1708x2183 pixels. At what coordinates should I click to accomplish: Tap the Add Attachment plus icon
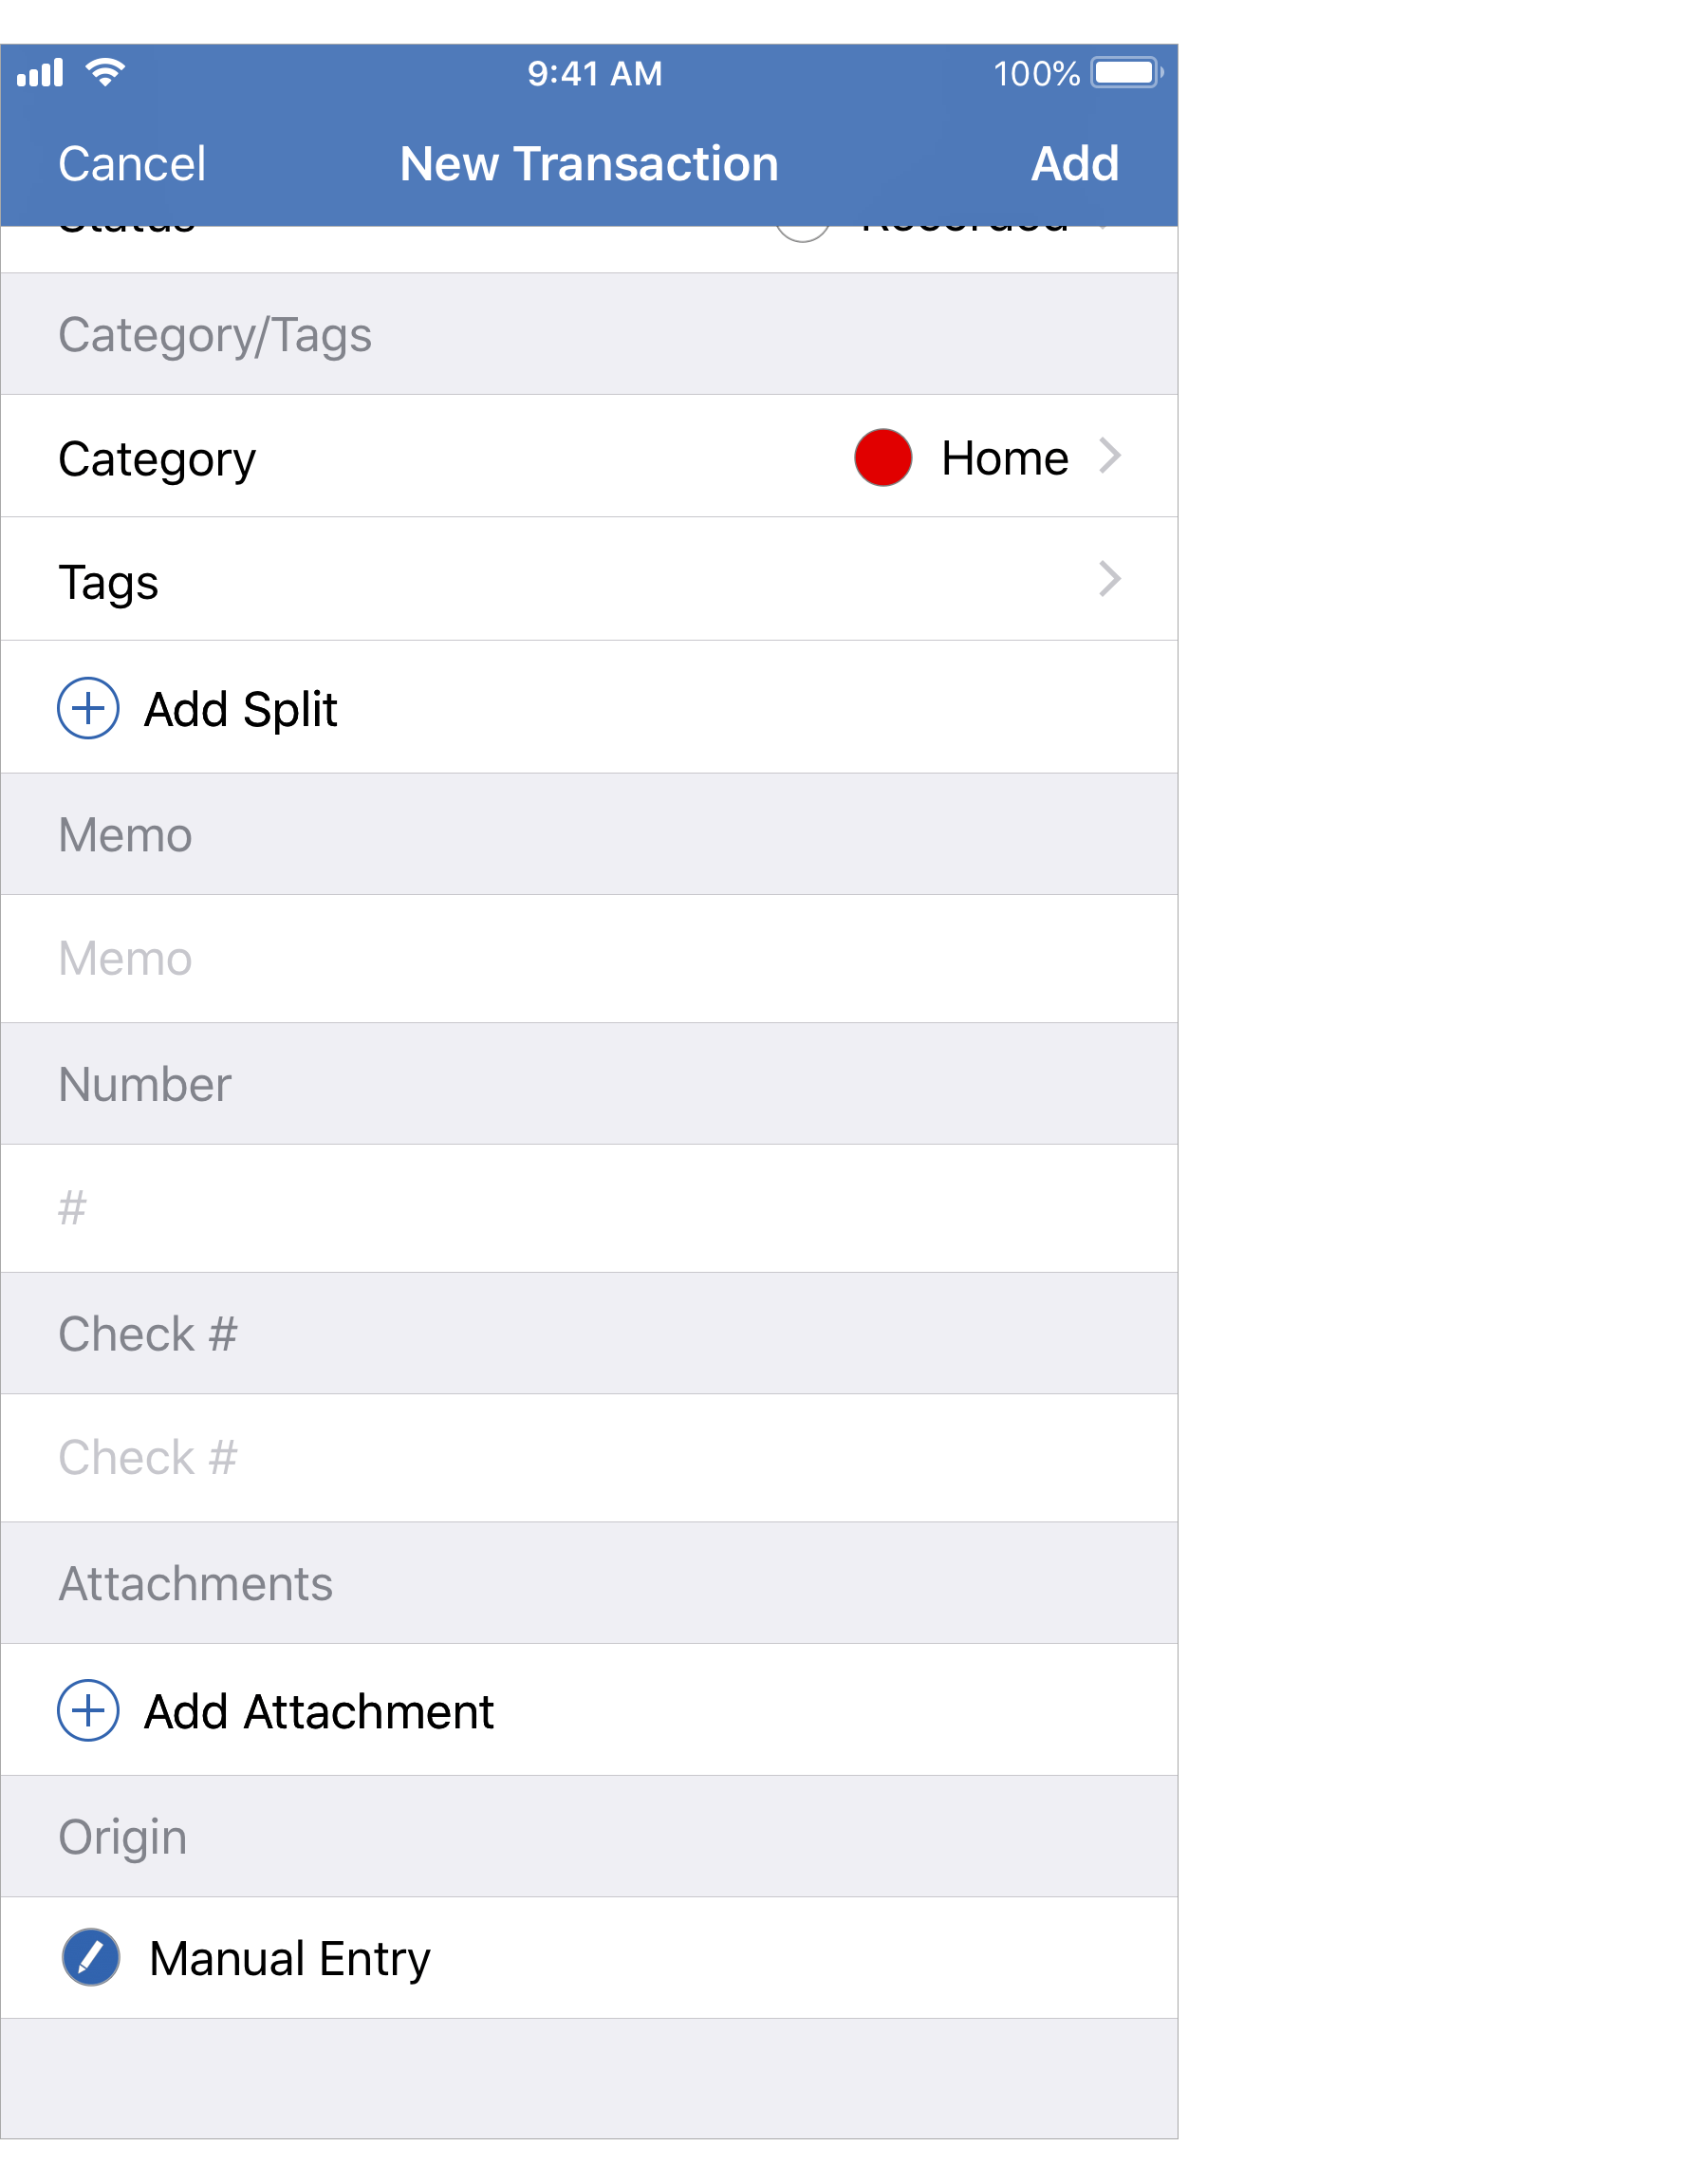pyautogui.click(x=89, y=1711)
